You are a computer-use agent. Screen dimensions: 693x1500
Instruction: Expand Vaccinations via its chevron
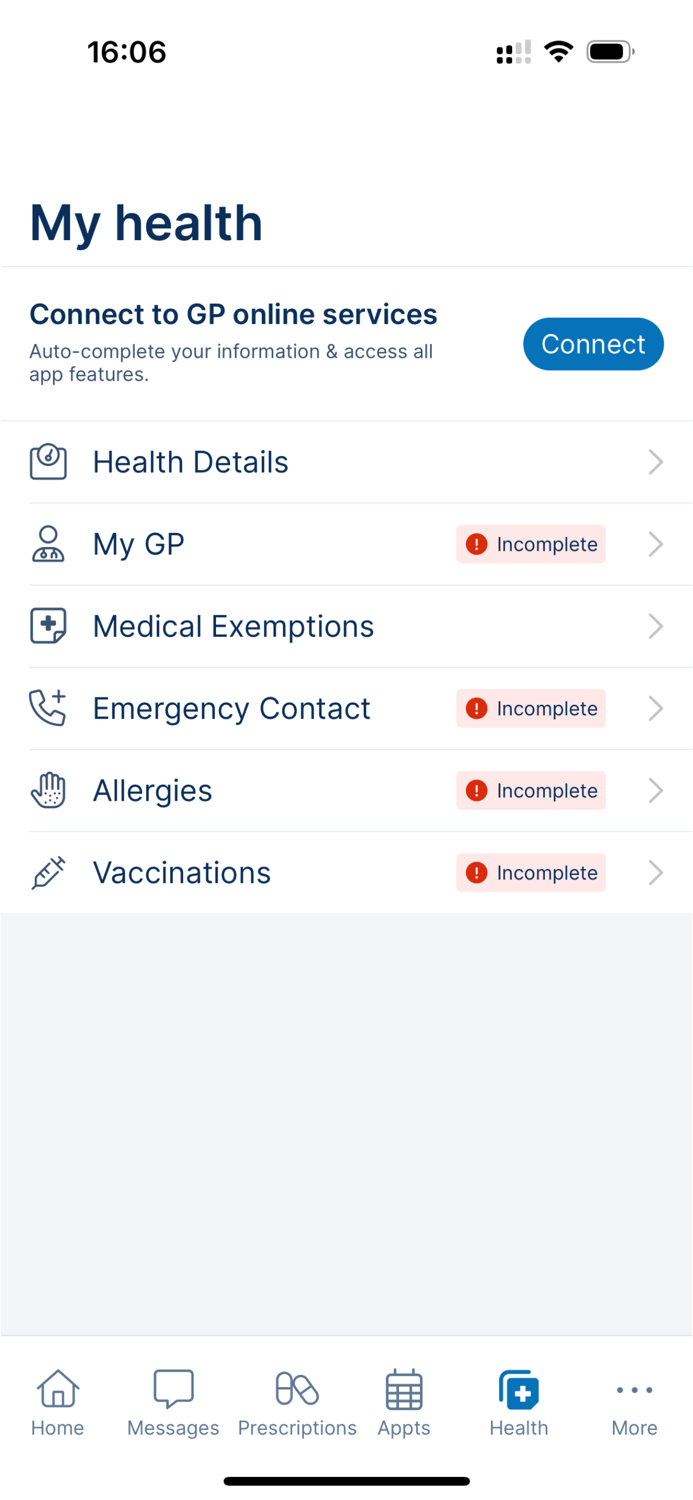point(655,872)
